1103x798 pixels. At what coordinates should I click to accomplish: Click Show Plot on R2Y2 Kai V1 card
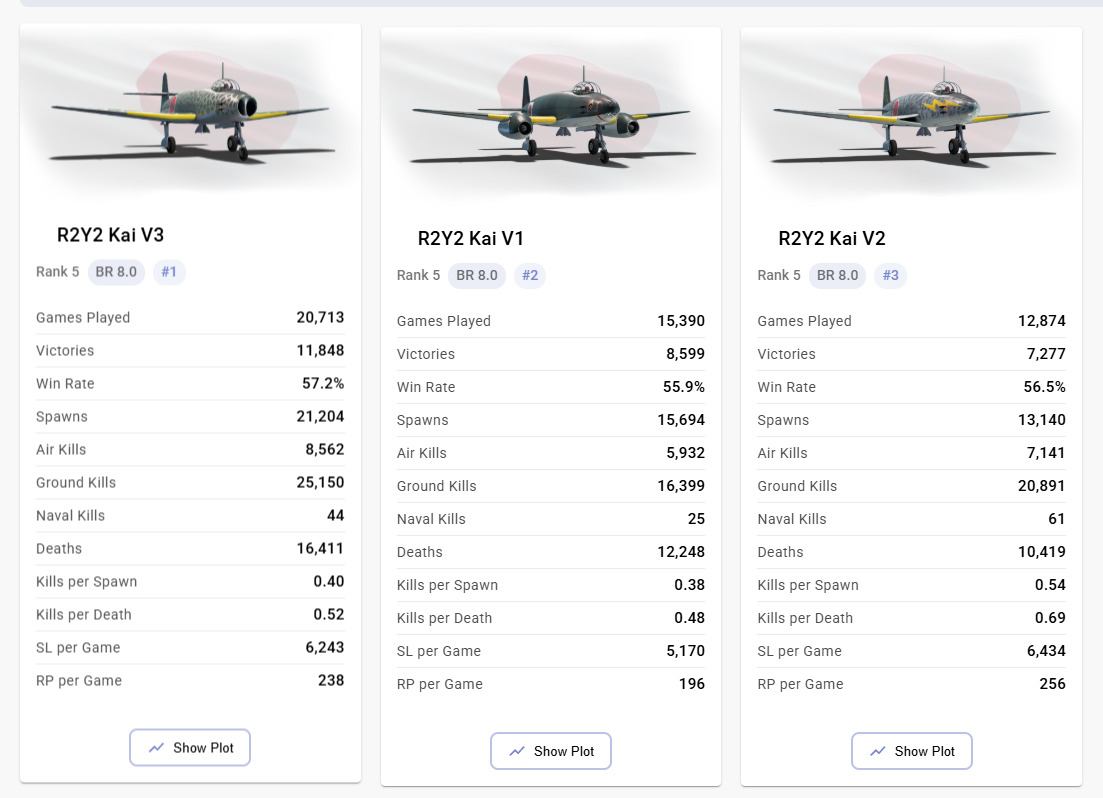(551, 751)
